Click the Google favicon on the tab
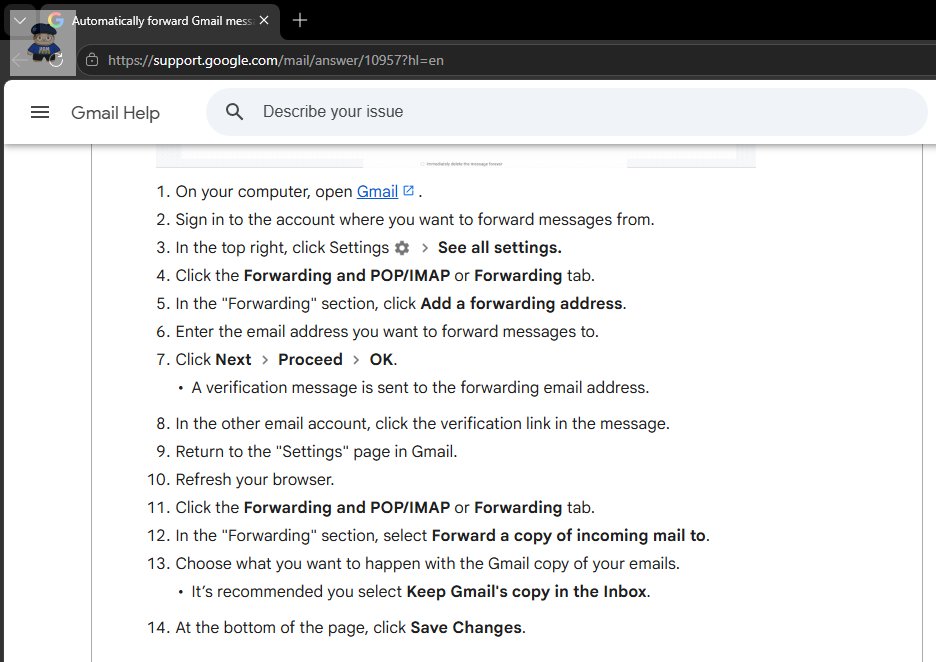Screen dimensions: 936x662 tap(56, 20)
